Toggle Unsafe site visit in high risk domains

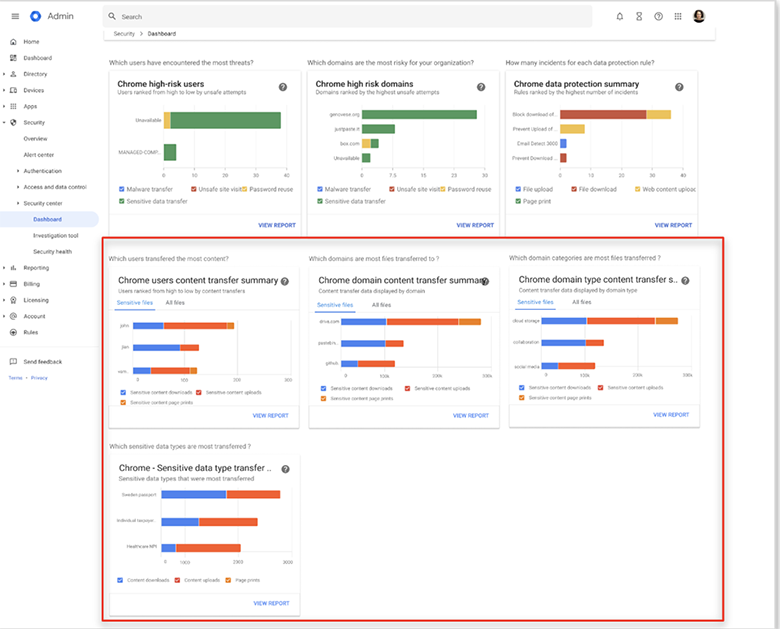(x=392, y=189)
